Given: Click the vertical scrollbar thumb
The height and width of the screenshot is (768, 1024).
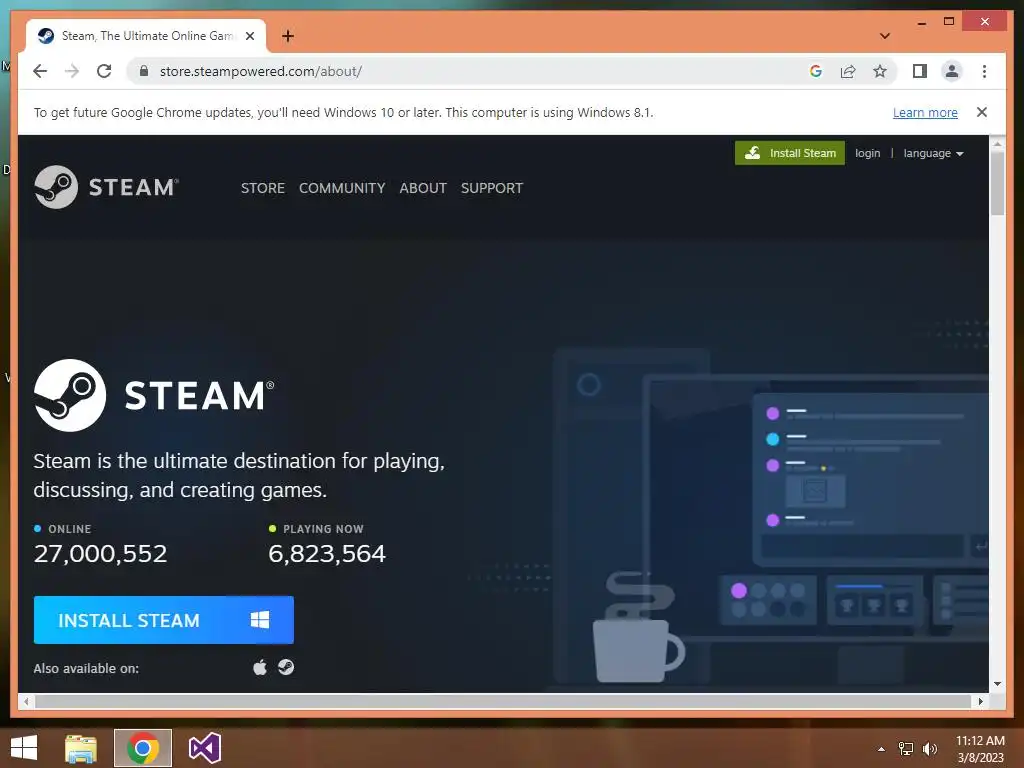Looking at the screenshot, I should (997, 184).
